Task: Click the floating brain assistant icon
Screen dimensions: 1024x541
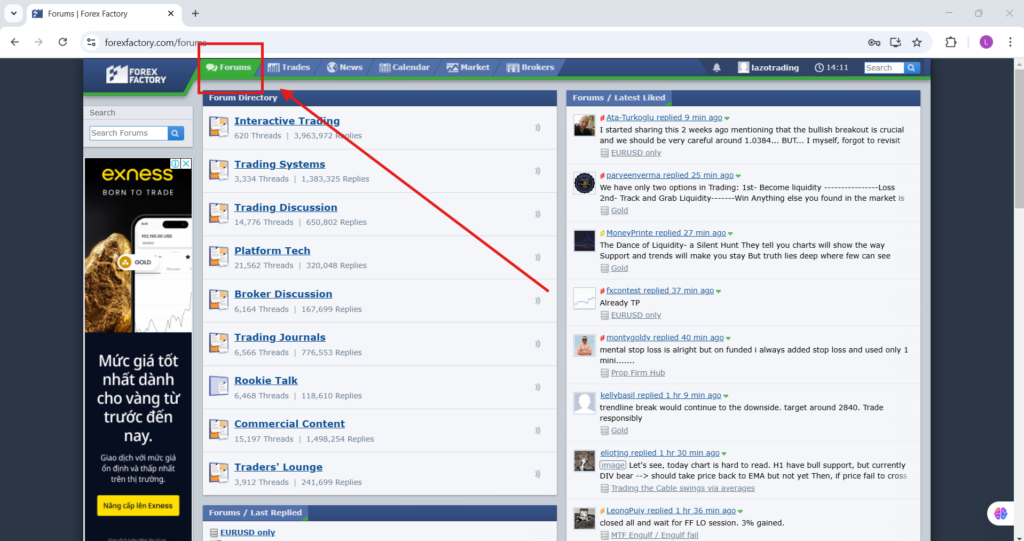Action: coord(1000,513)
